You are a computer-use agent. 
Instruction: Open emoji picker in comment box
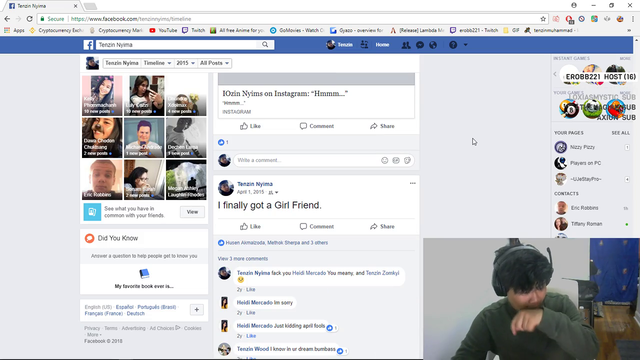point(384,160)
